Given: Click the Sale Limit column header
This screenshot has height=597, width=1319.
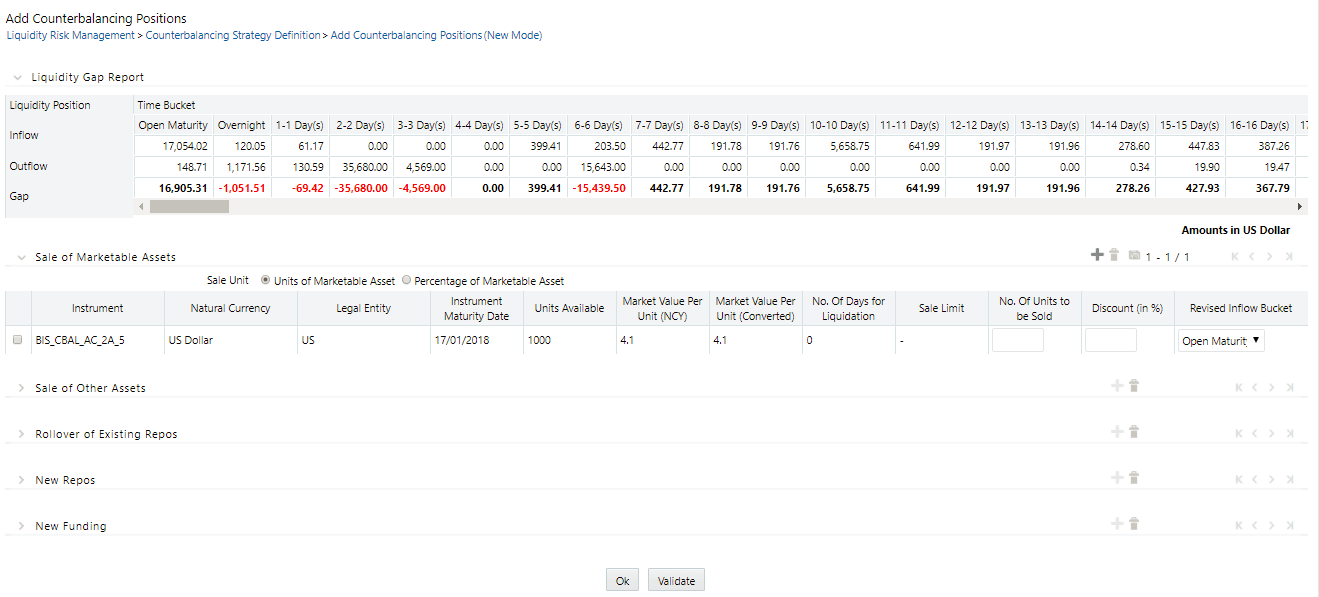Looking at the screenshot, I should coord(941,308).
